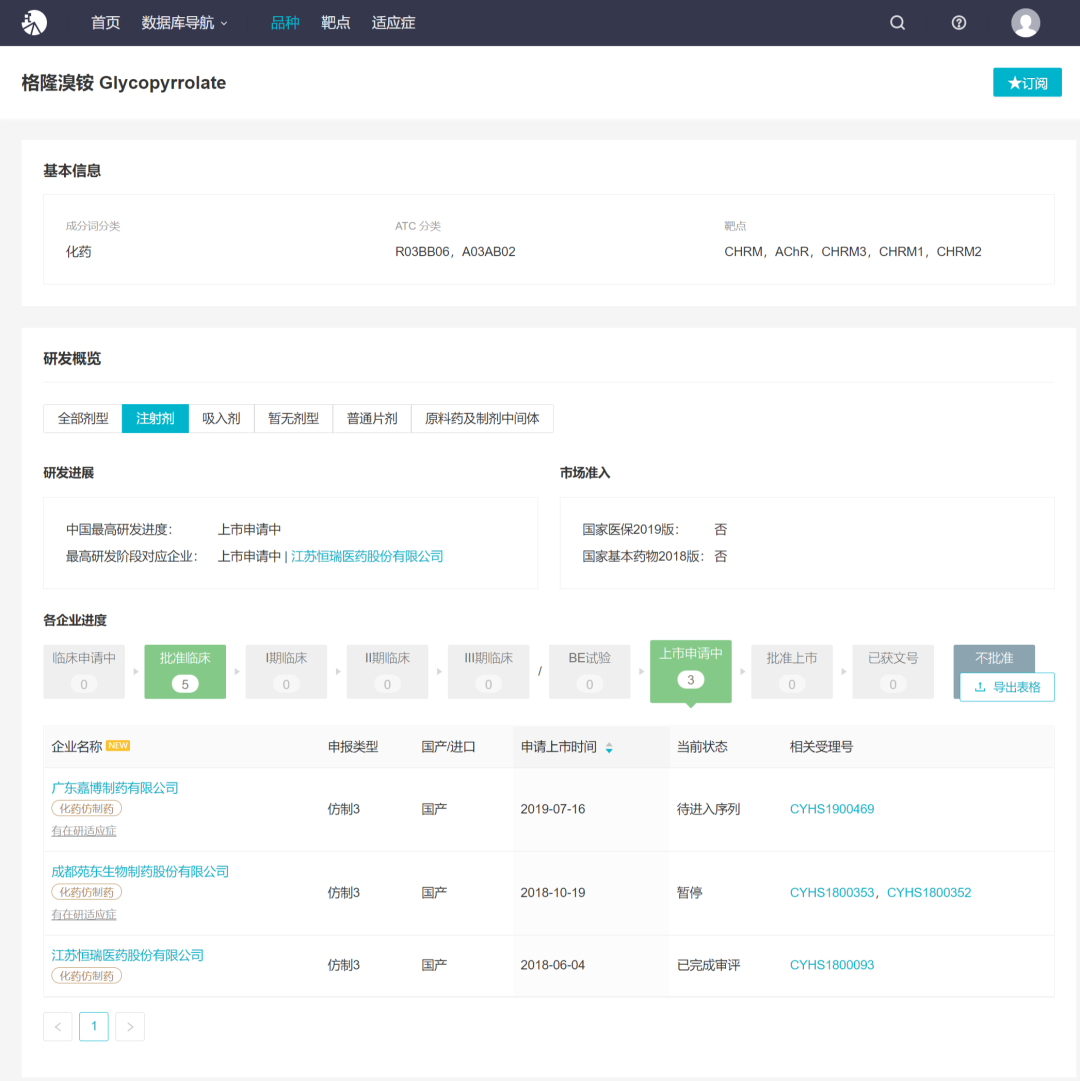This screenshot has width=1080, height=1081.
Task: Click the 暂停 status cell
Action: click(x=690, y=893)
